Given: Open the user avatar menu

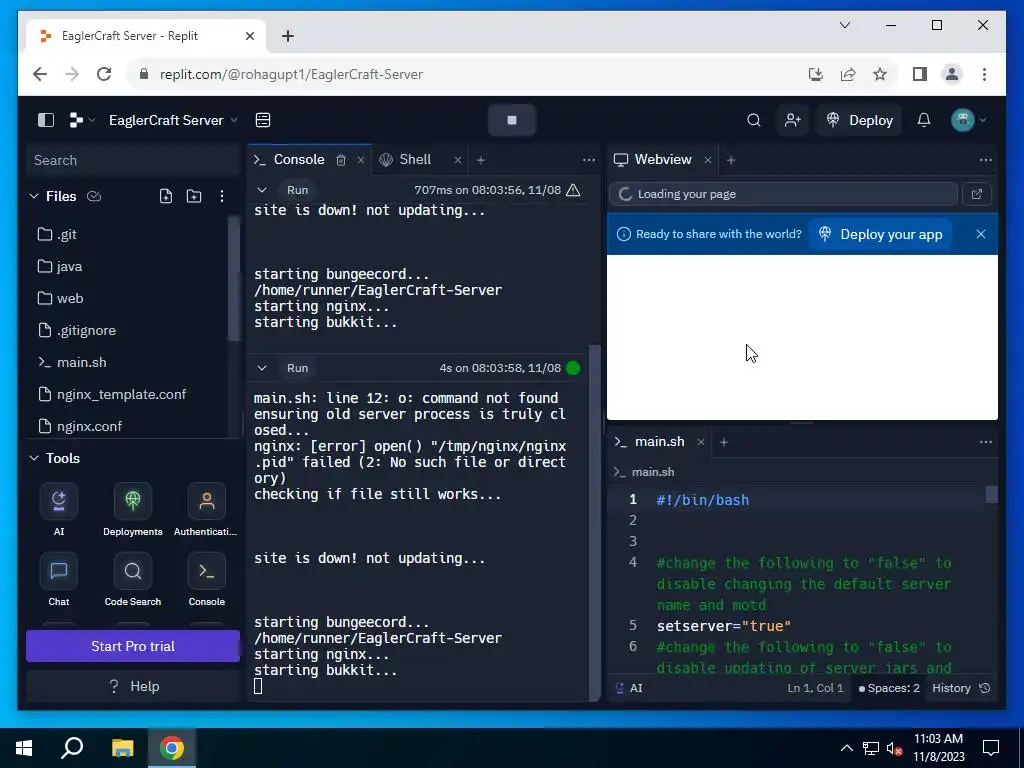Looking at the screenshot, I should pos(968,120).
